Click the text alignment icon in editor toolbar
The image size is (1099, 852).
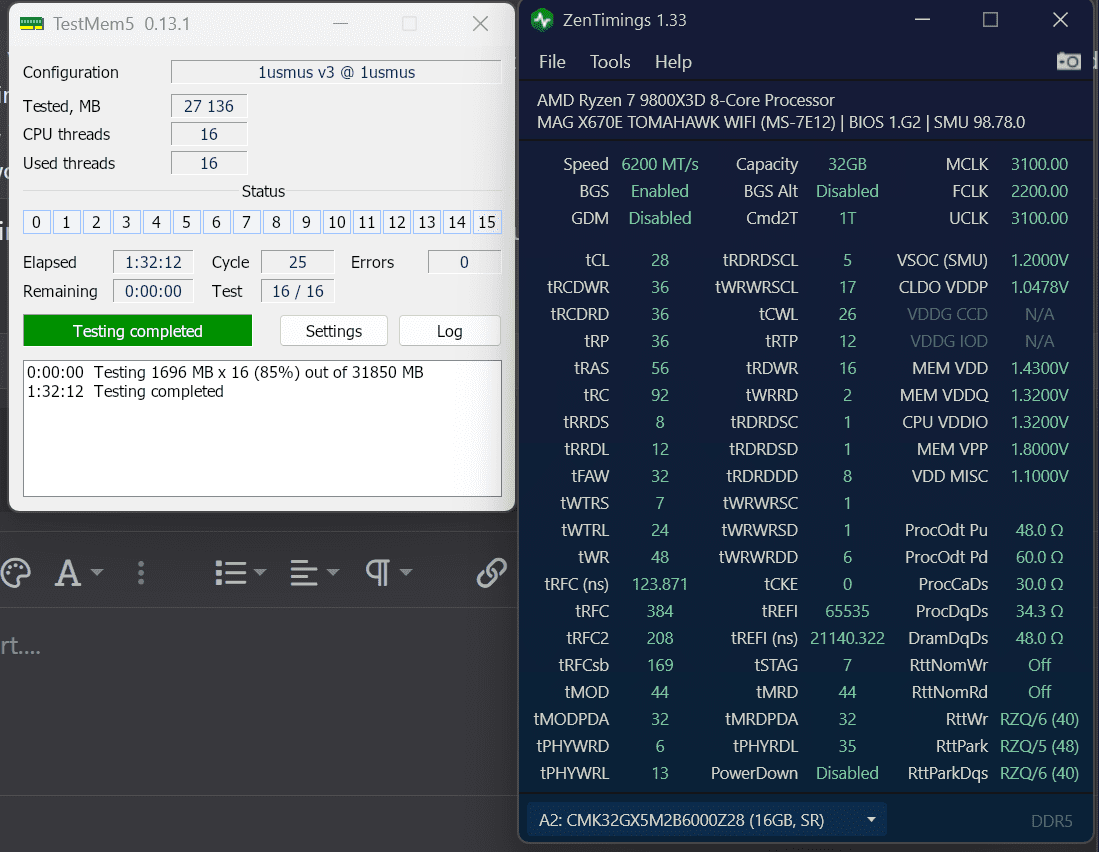(x=304, y=572)
